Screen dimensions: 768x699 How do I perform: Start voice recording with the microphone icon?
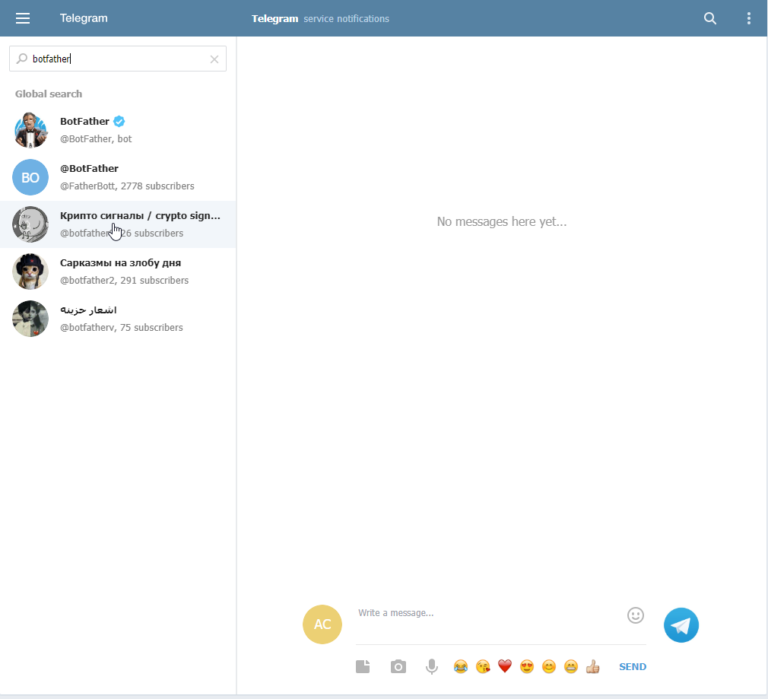[432, 667]
